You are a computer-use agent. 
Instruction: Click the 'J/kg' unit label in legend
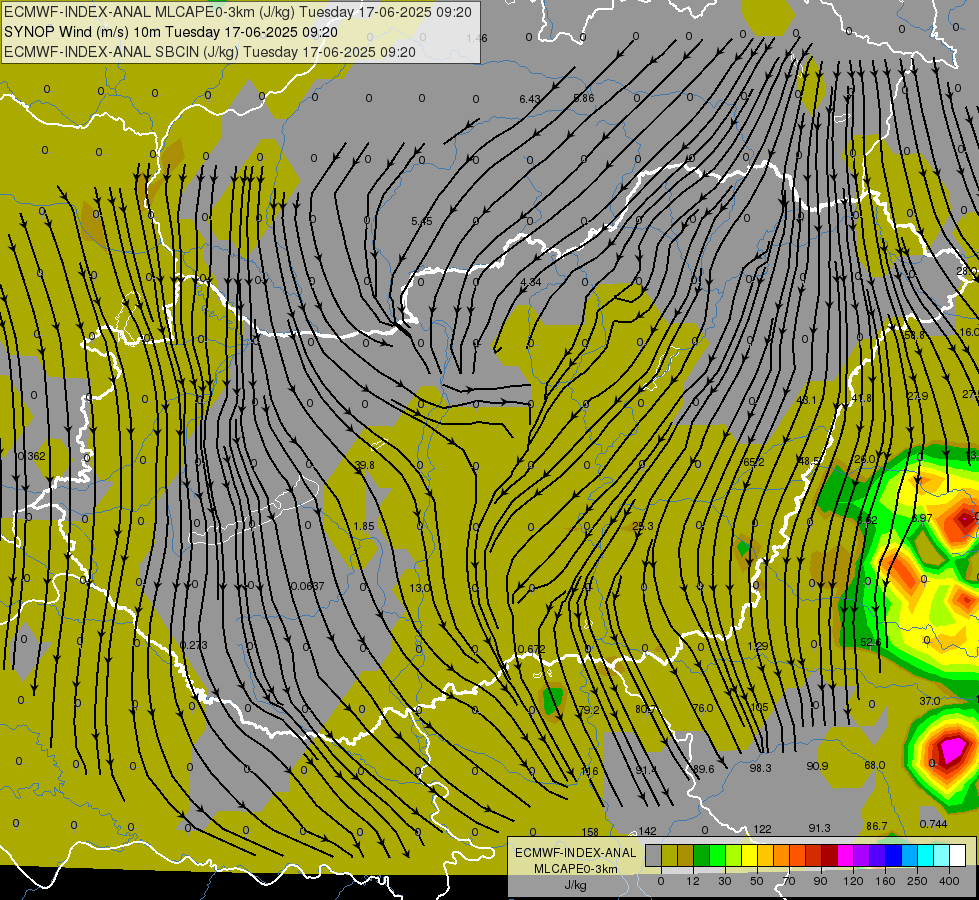click(x=575, y=885)
